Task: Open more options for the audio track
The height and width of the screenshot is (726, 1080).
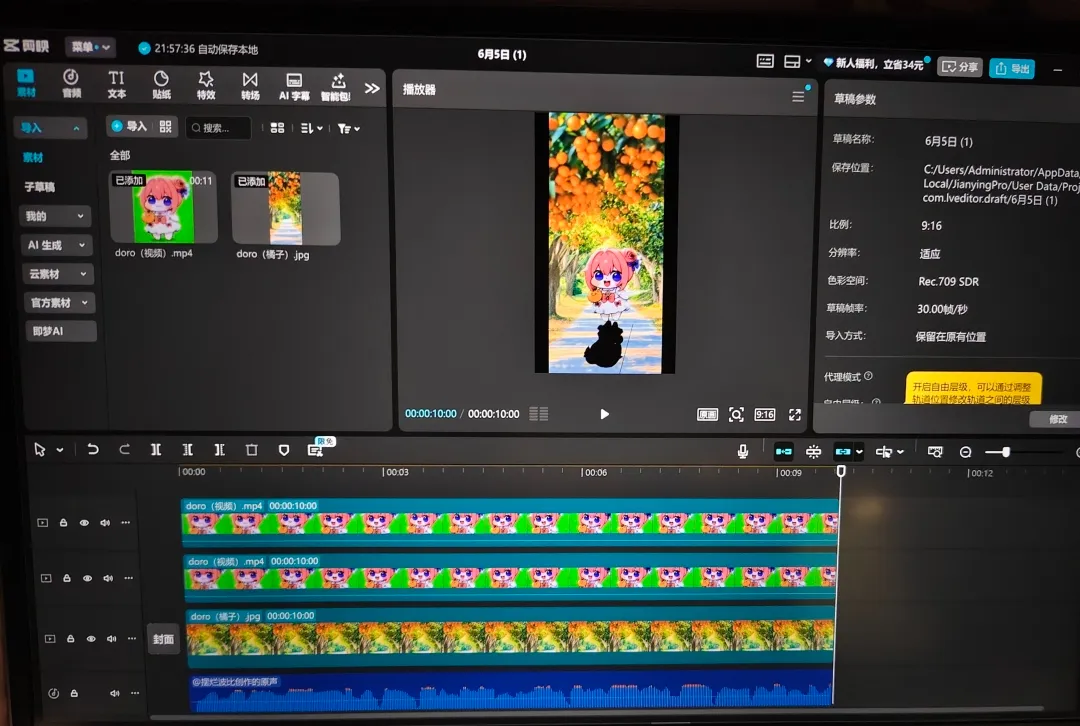Action: coord(135,693)
